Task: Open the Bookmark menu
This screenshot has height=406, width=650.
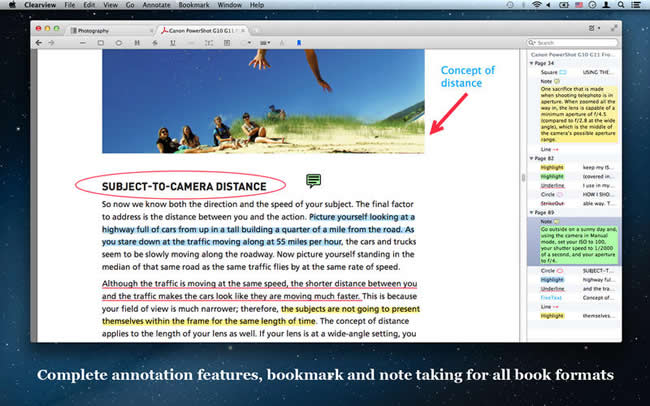Action: pos(194,5)
